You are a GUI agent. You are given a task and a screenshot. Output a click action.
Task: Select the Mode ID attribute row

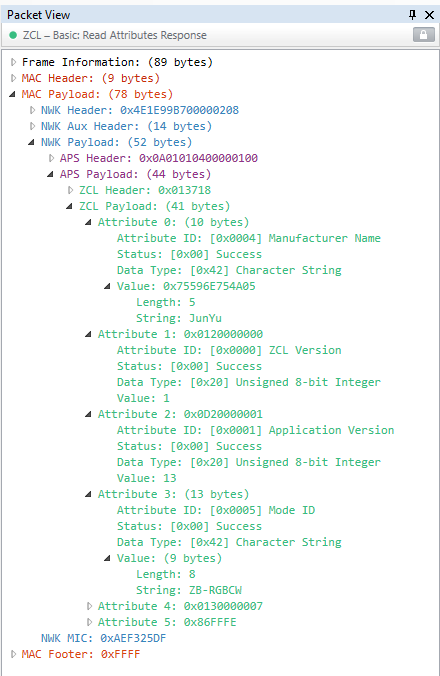[216, 510]
